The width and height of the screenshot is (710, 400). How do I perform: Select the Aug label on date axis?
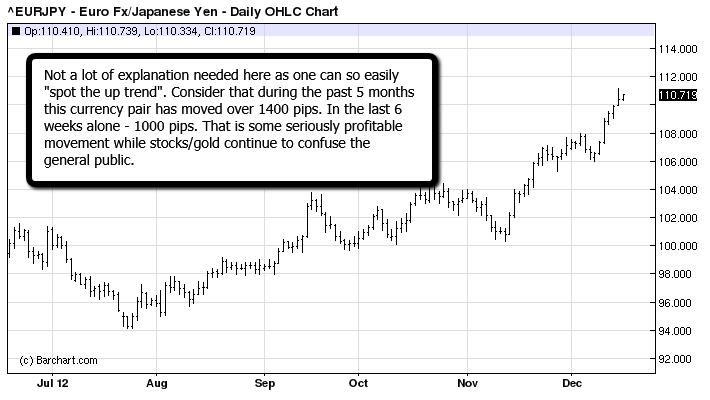point(157,382)
